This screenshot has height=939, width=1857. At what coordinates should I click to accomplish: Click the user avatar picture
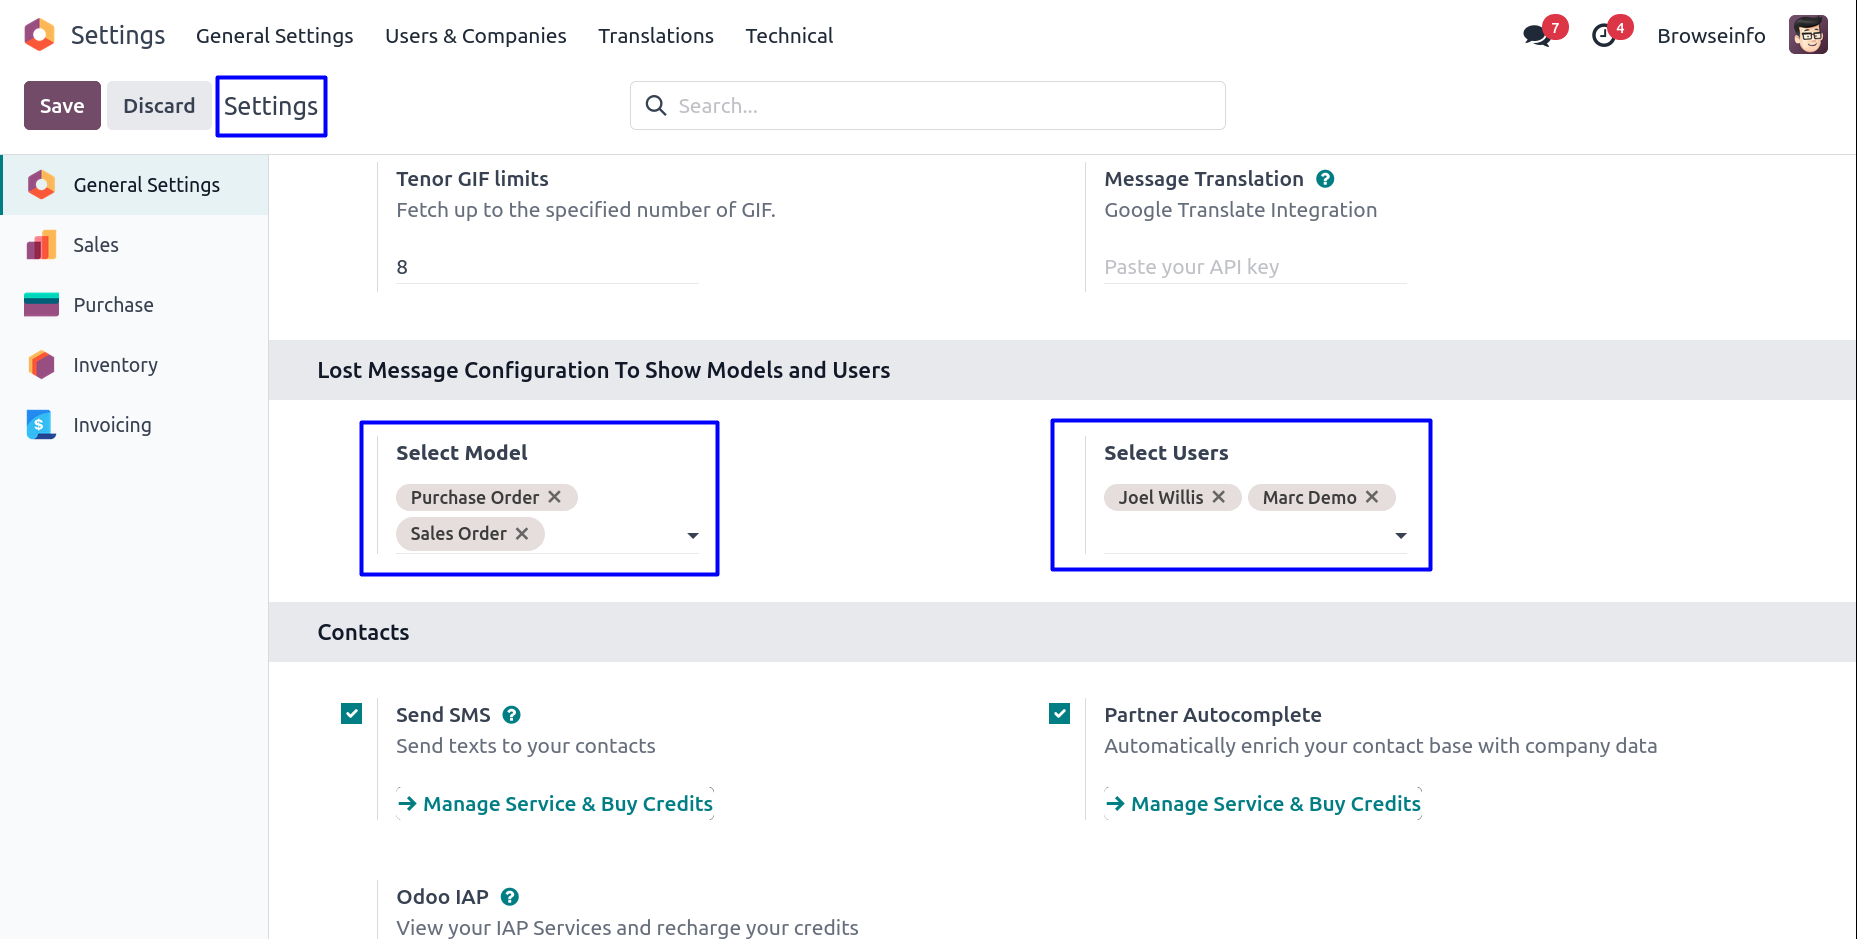[1807, 35]
